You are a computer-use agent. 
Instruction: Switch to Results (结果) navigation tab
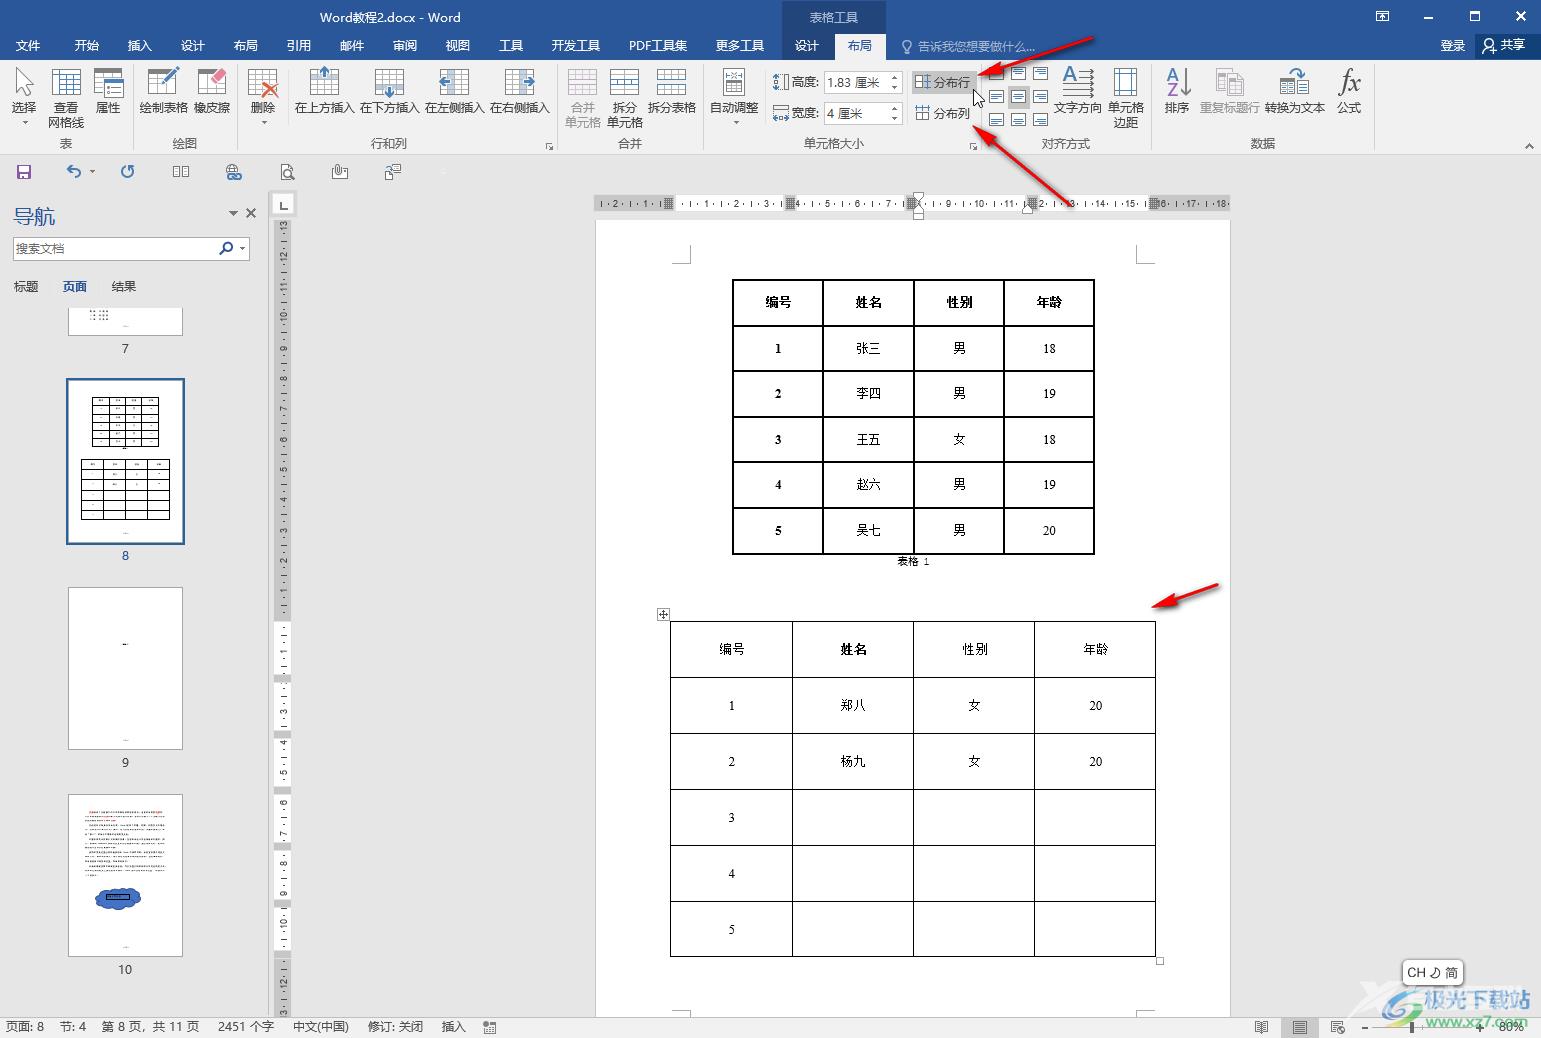coord(124,287)
